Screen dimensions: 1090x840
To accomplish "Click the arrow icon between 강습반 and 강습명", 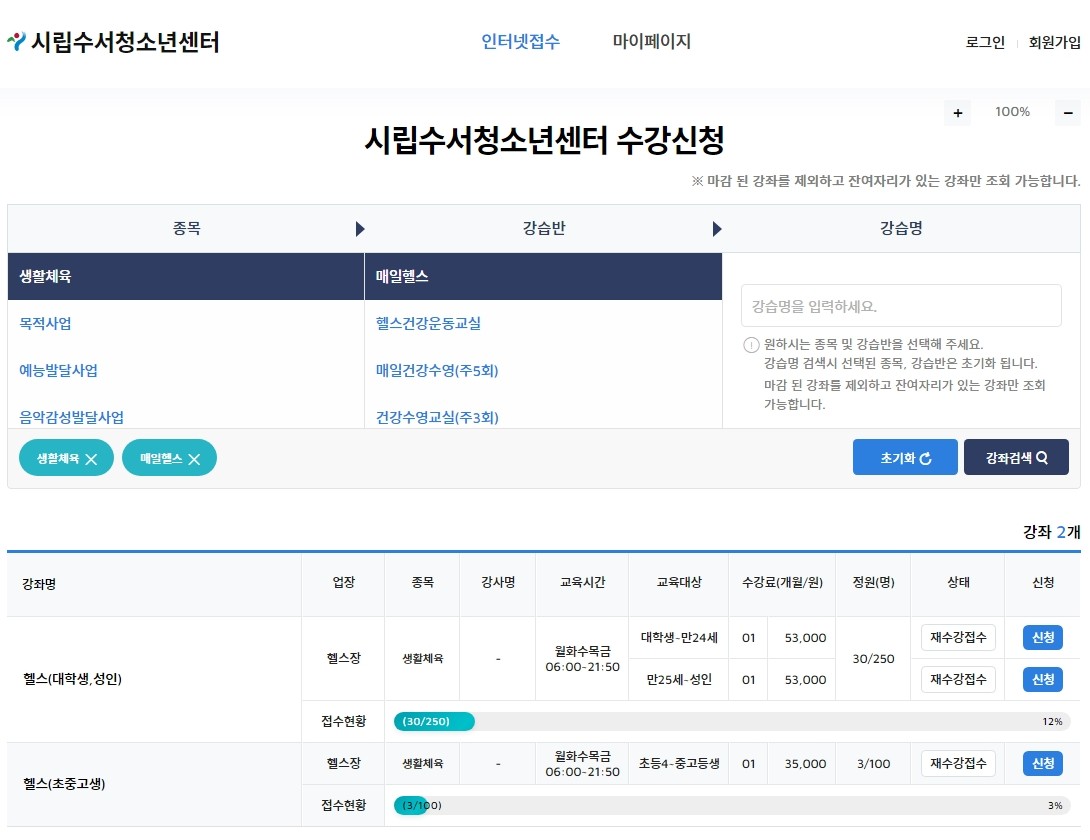I will [716, 228].
